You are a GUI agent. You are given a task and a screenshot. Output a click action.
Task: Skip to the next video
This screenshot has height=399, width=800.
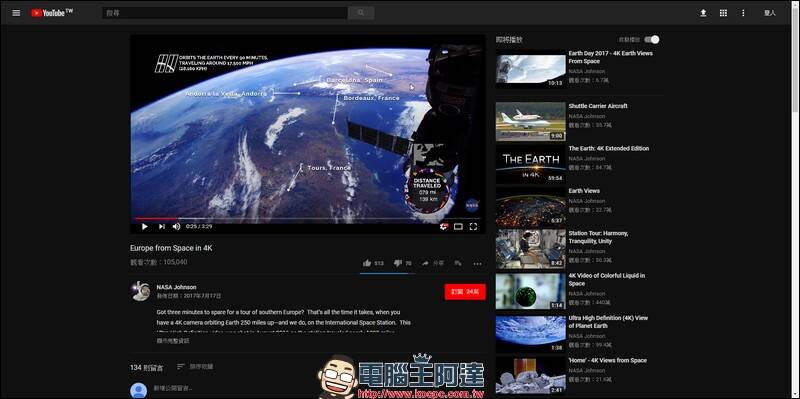coord(161,227)
